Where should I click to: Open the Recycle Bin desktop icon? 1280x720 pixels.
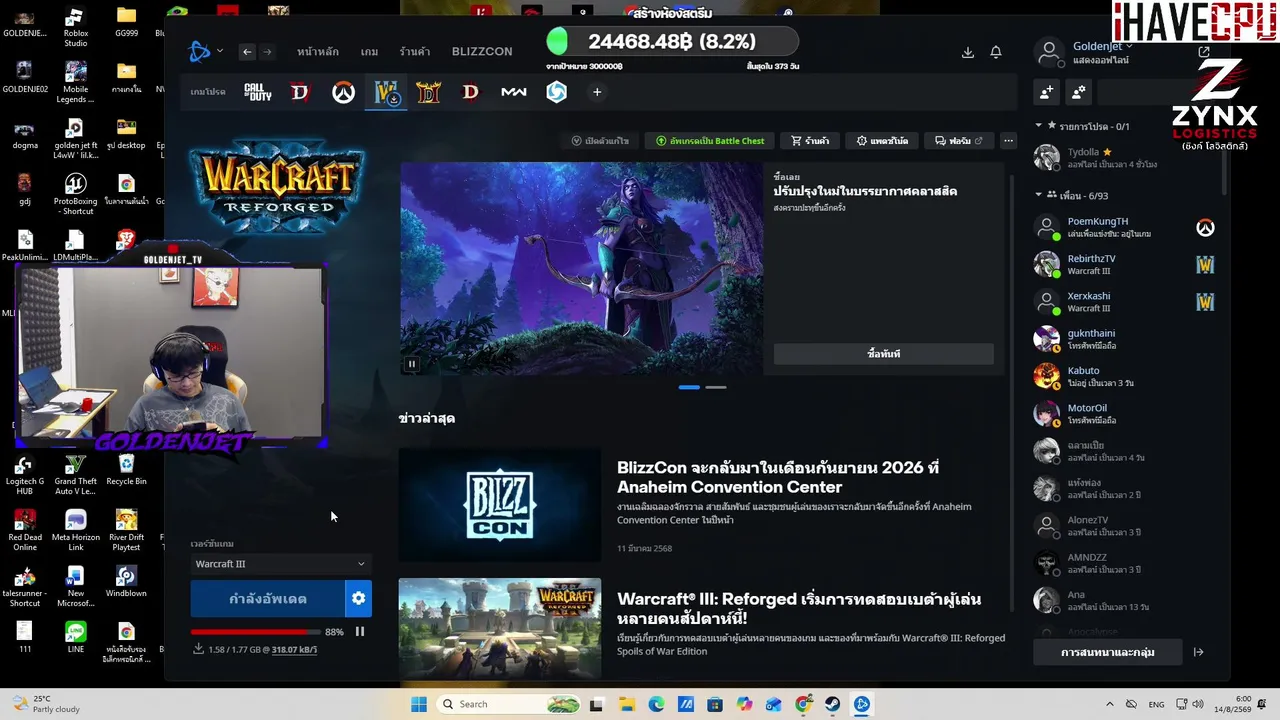coord(126,469)
